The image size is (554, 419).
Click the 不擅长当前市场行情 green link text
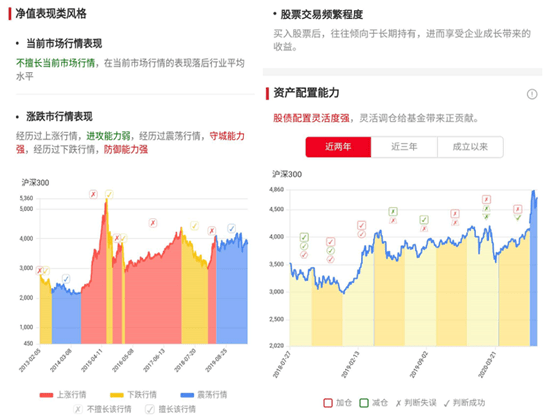[55, 63]
